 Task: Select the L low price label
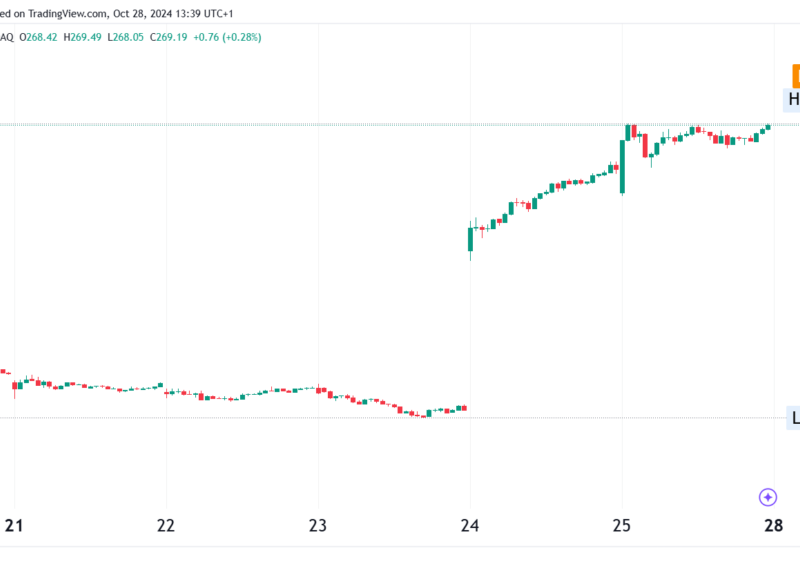click(x=794, y=418)
